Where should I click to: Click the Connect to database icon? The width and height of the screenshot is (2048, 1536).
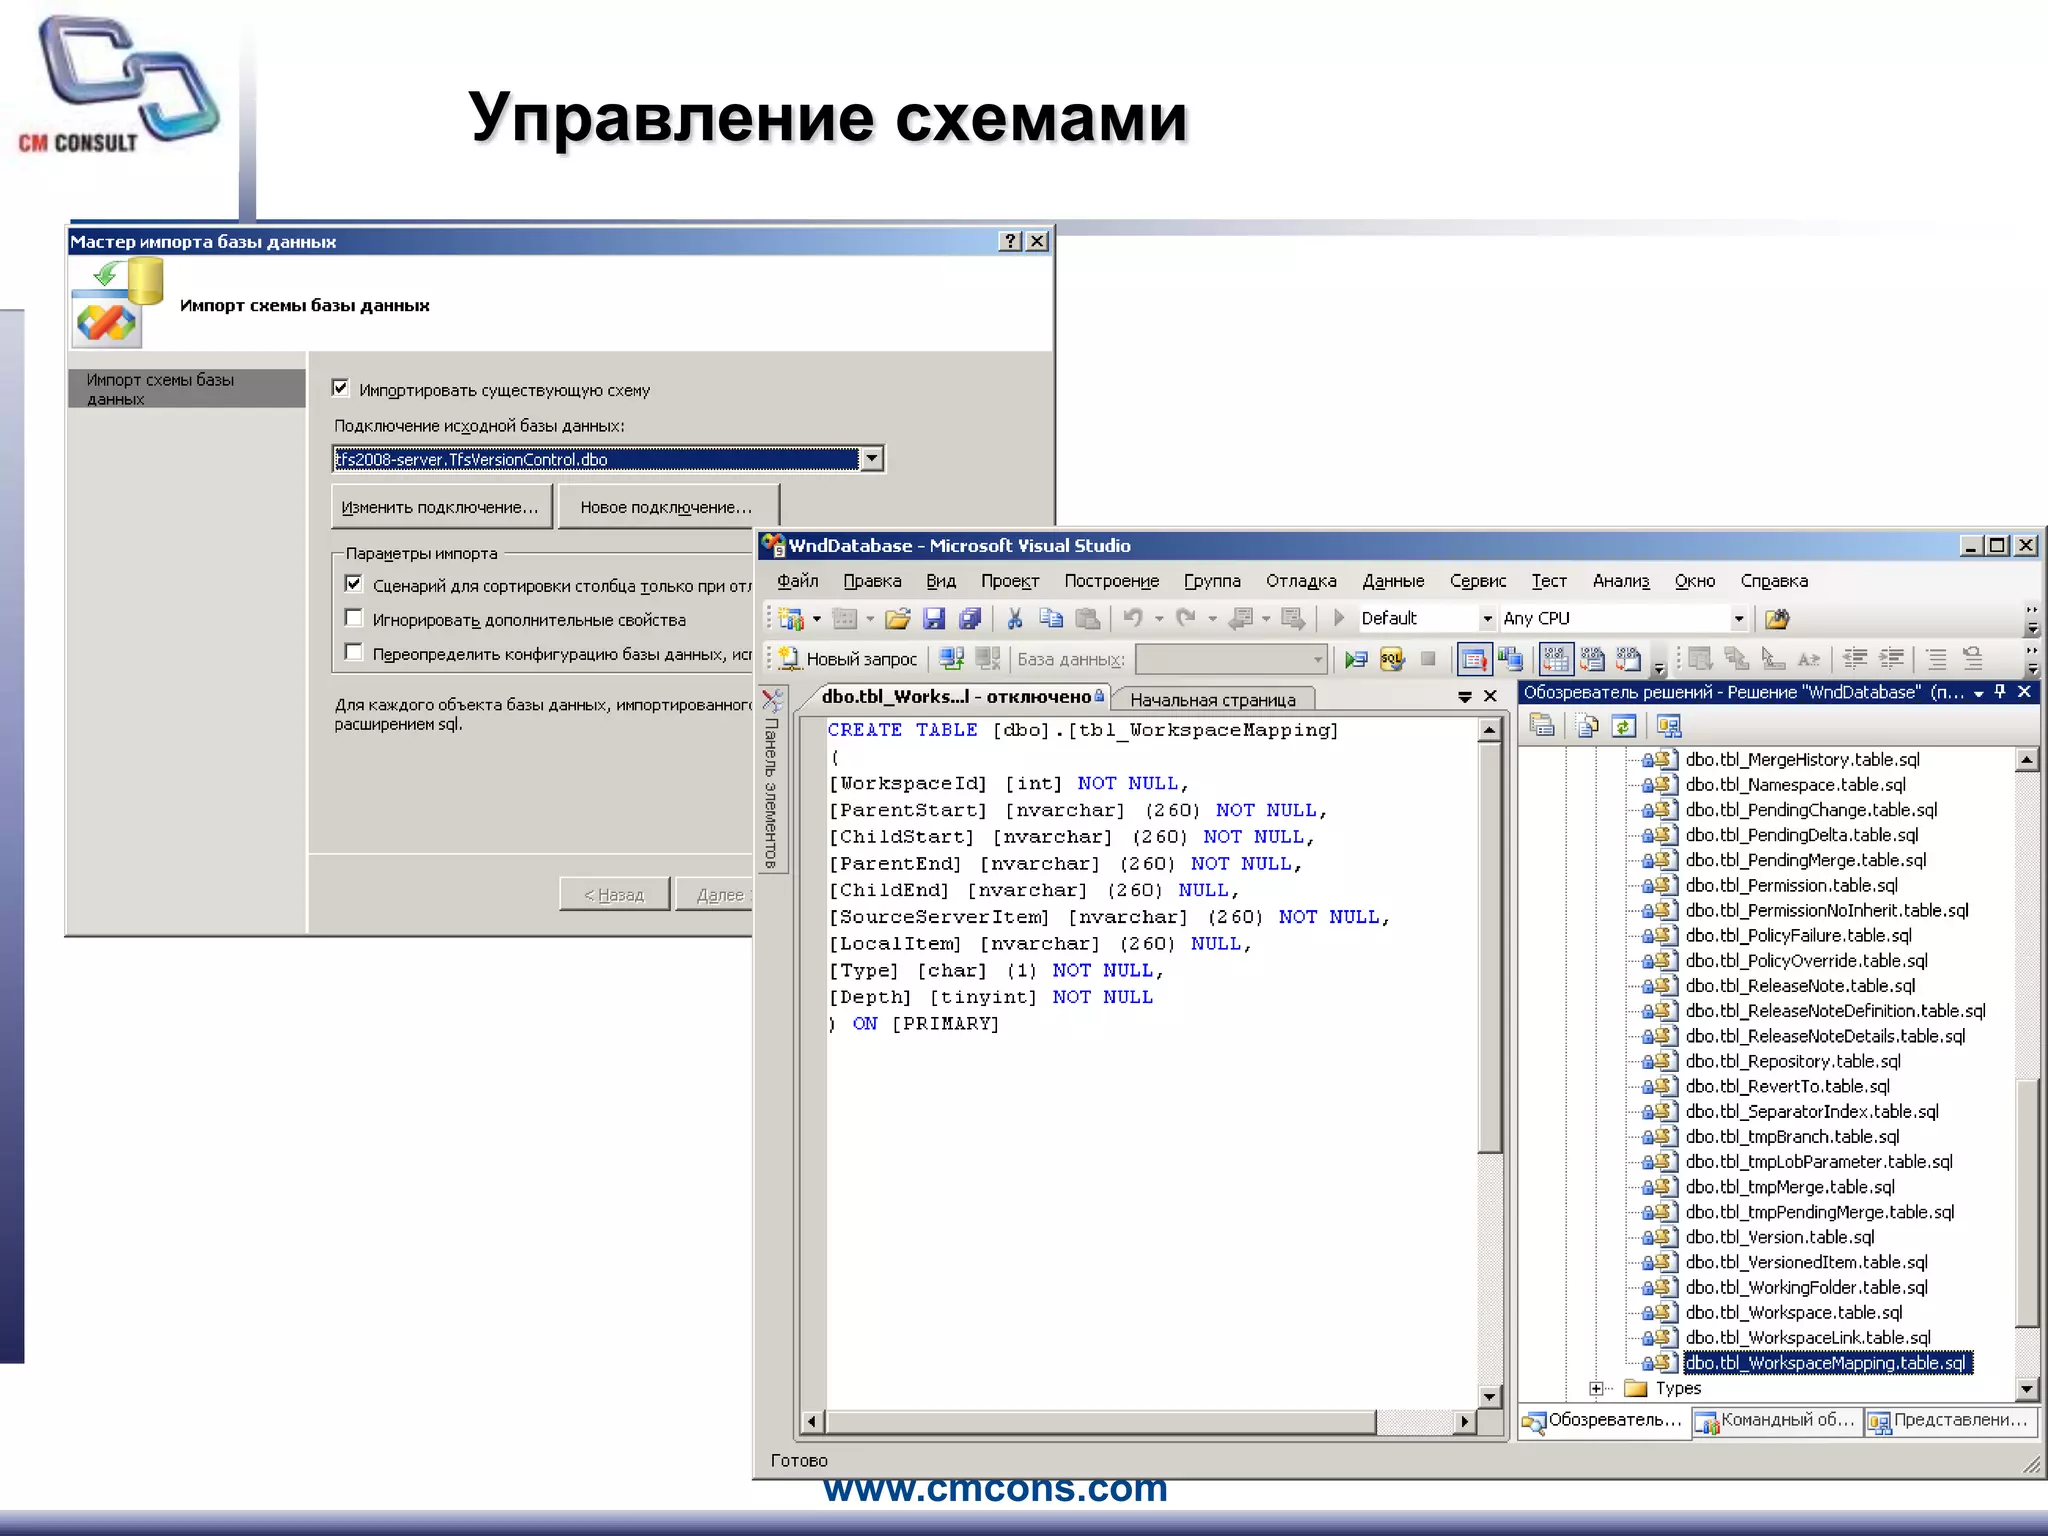coord(951,659)
